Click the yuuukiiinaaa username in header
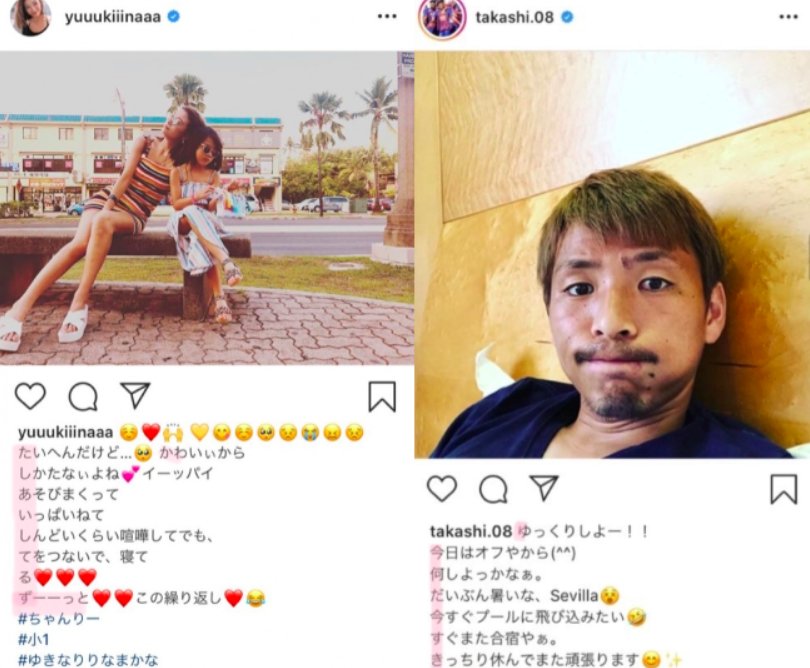This screenshot has width=810, height=668. click(113, 17)
